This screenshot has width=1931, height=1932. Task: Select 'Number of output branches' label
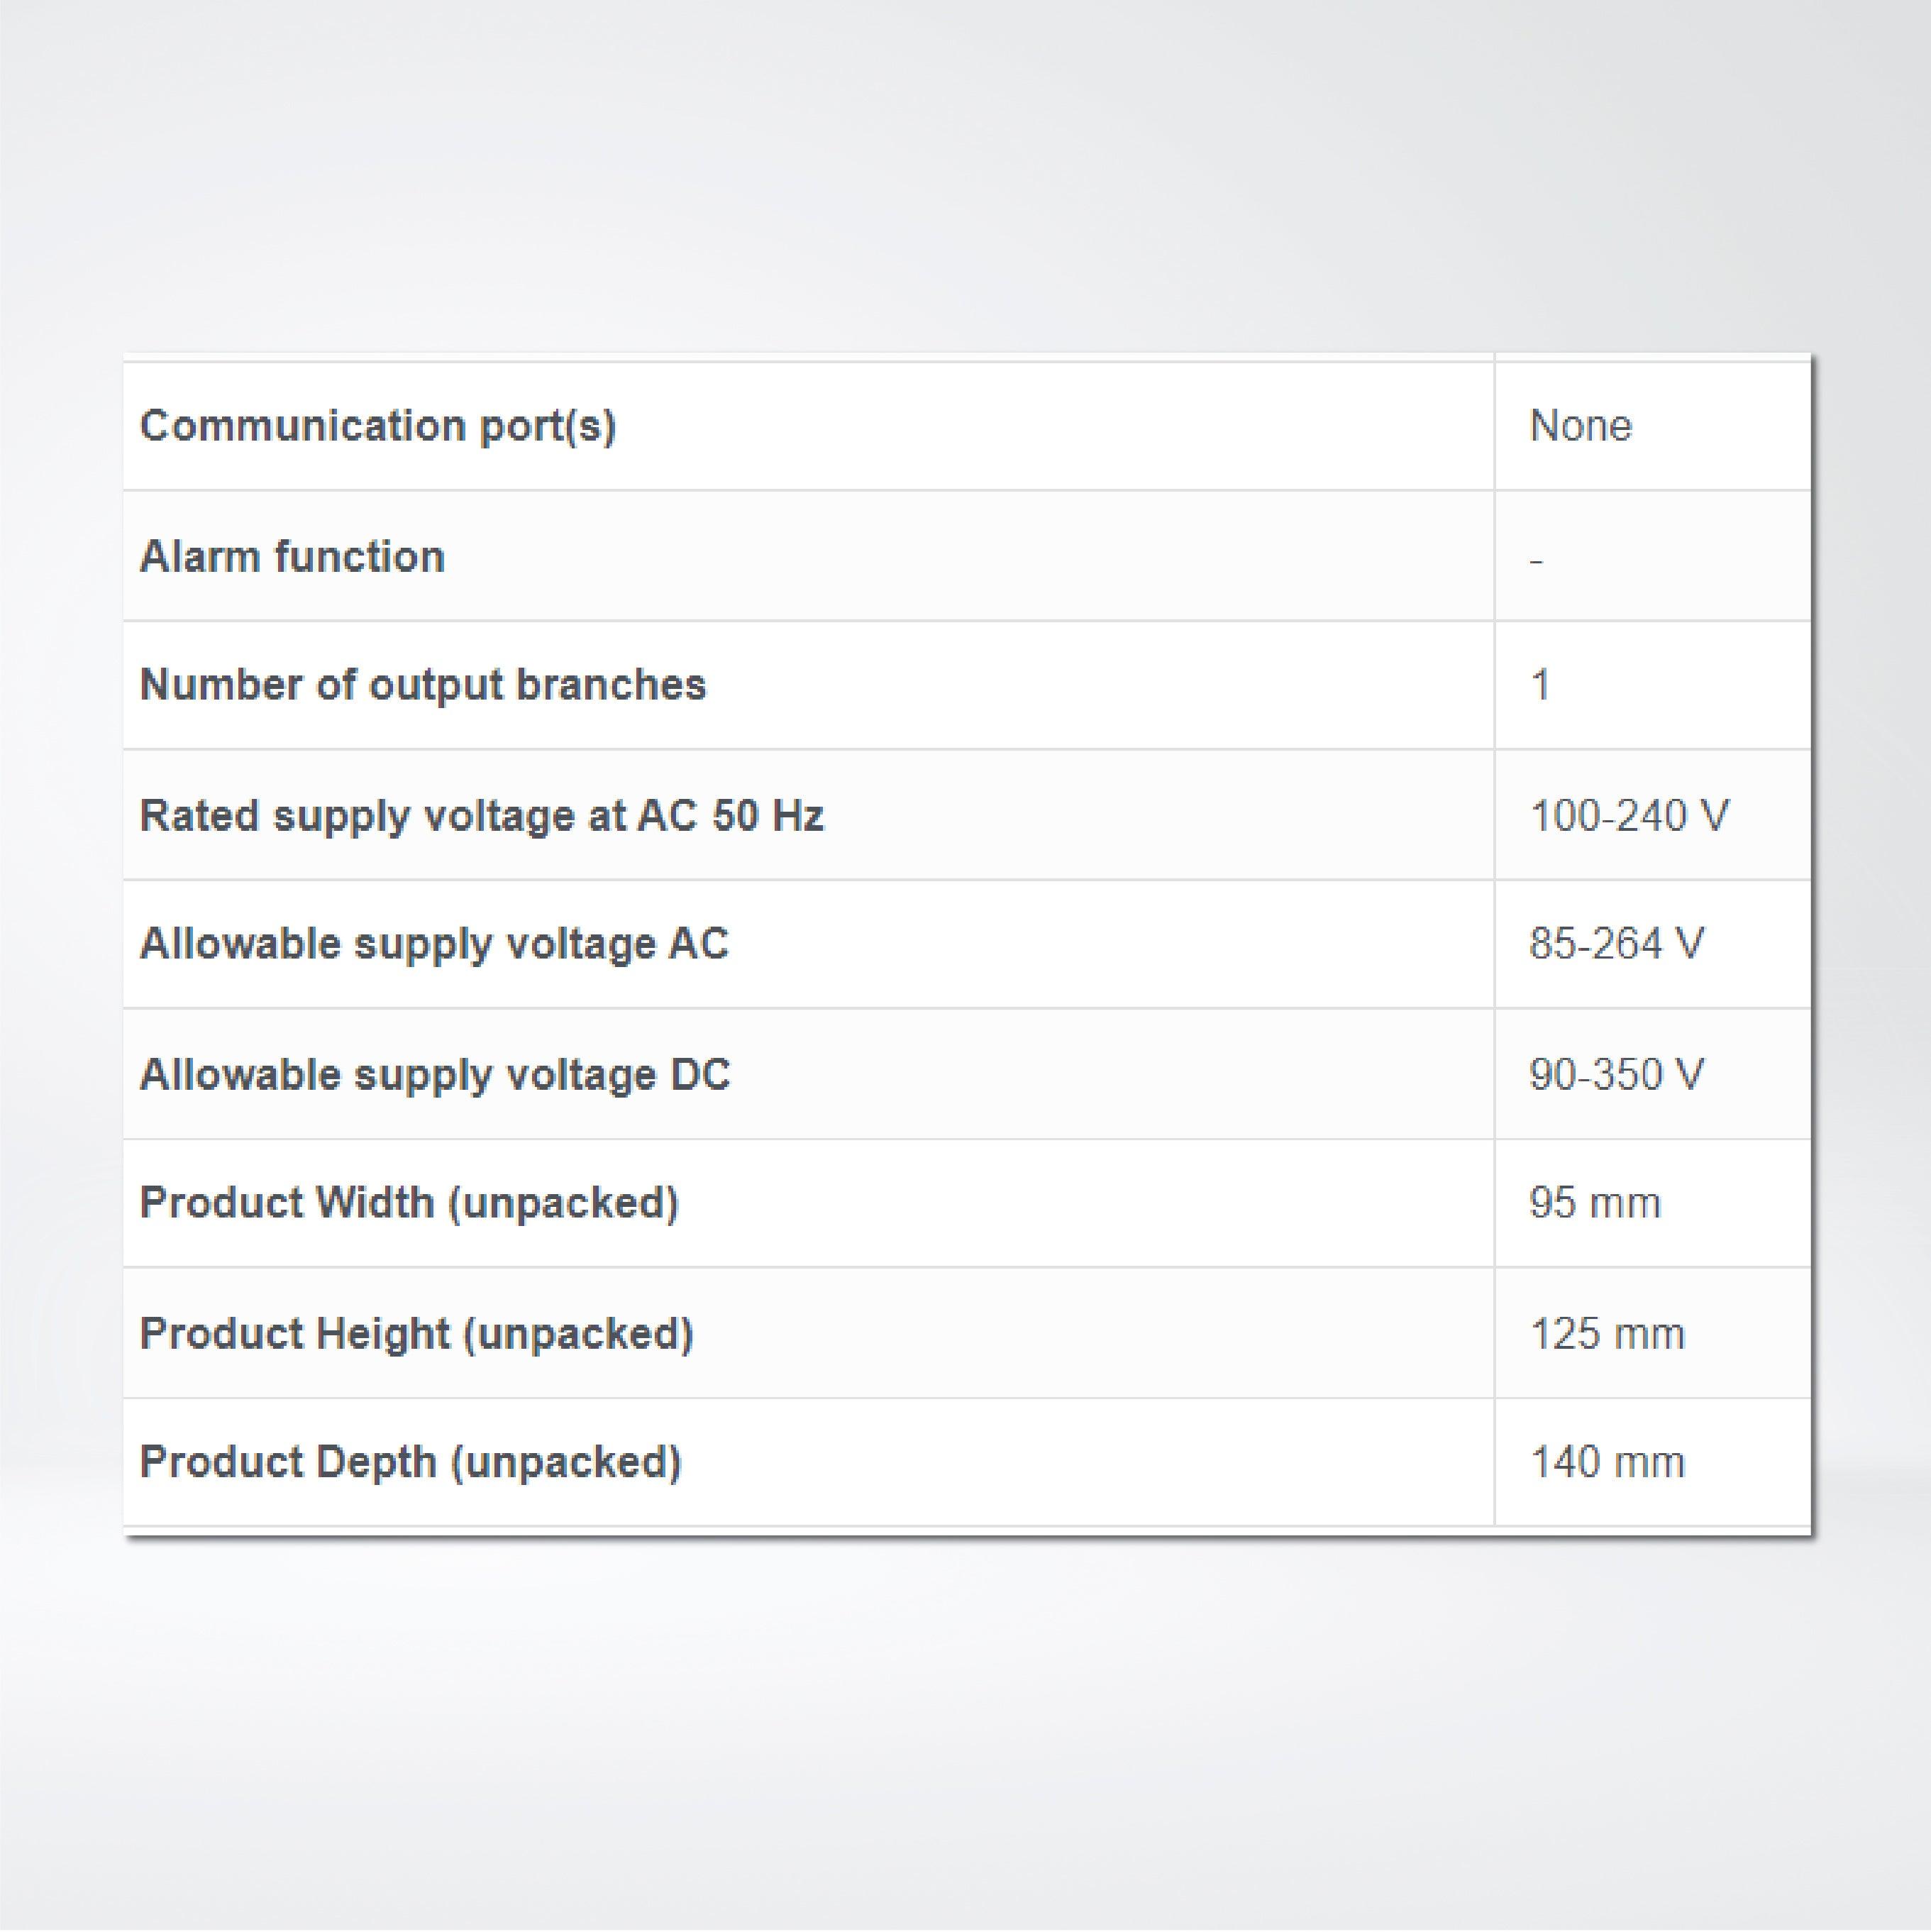(423, 686)
